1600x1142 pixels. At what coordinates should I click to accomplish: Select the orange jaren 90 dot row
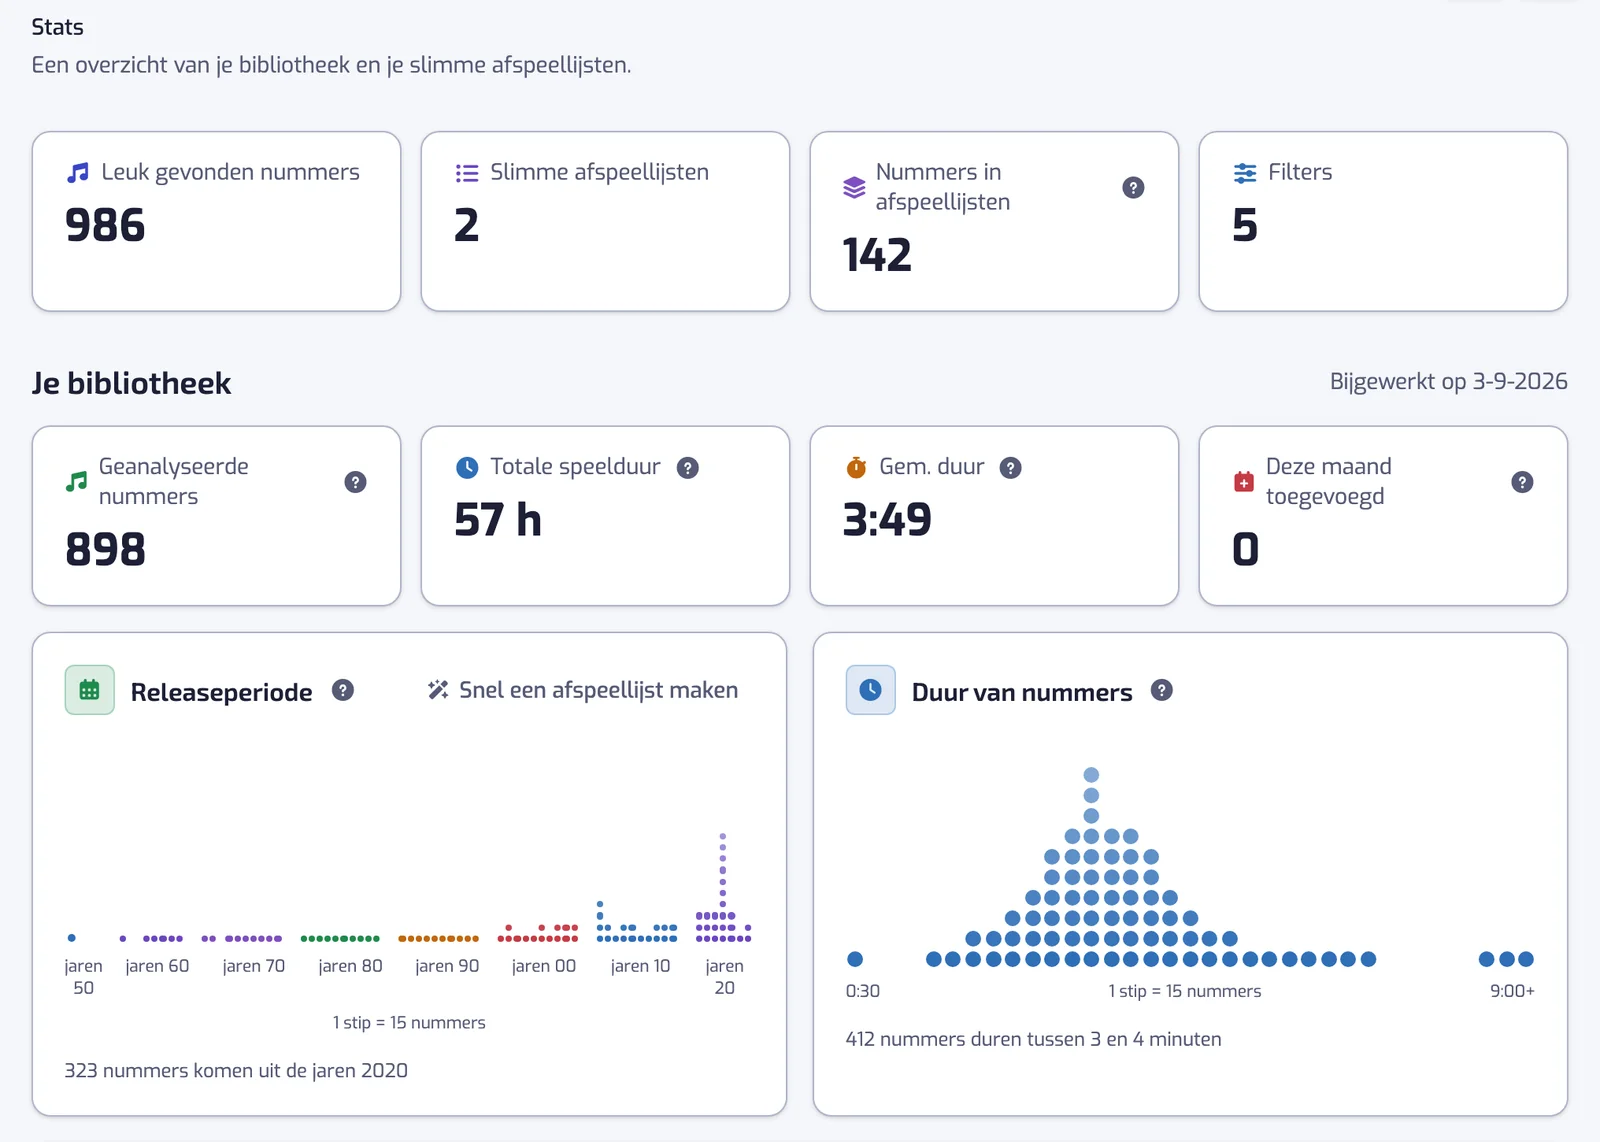pyautogui.click(x=438, y=939)
